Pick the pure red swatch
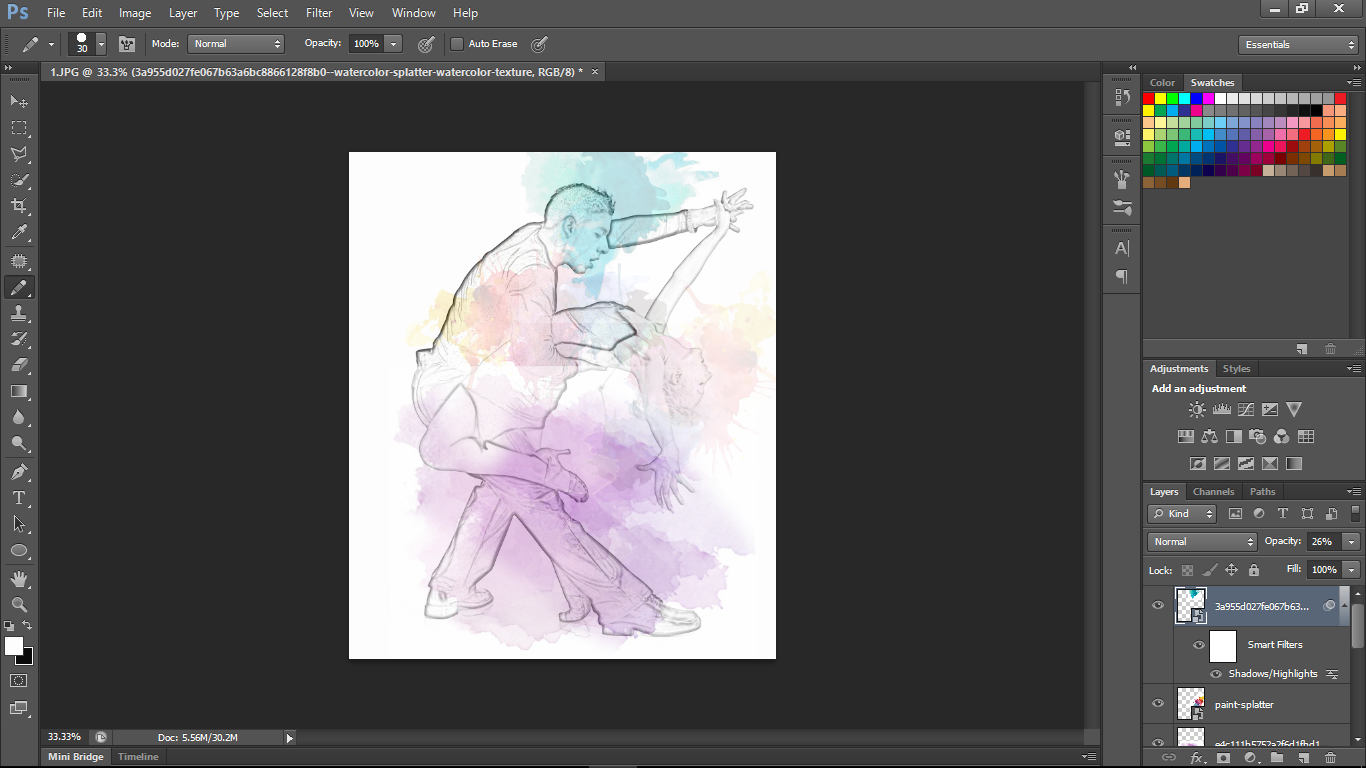1366x768 pixels. point(1149,99)
